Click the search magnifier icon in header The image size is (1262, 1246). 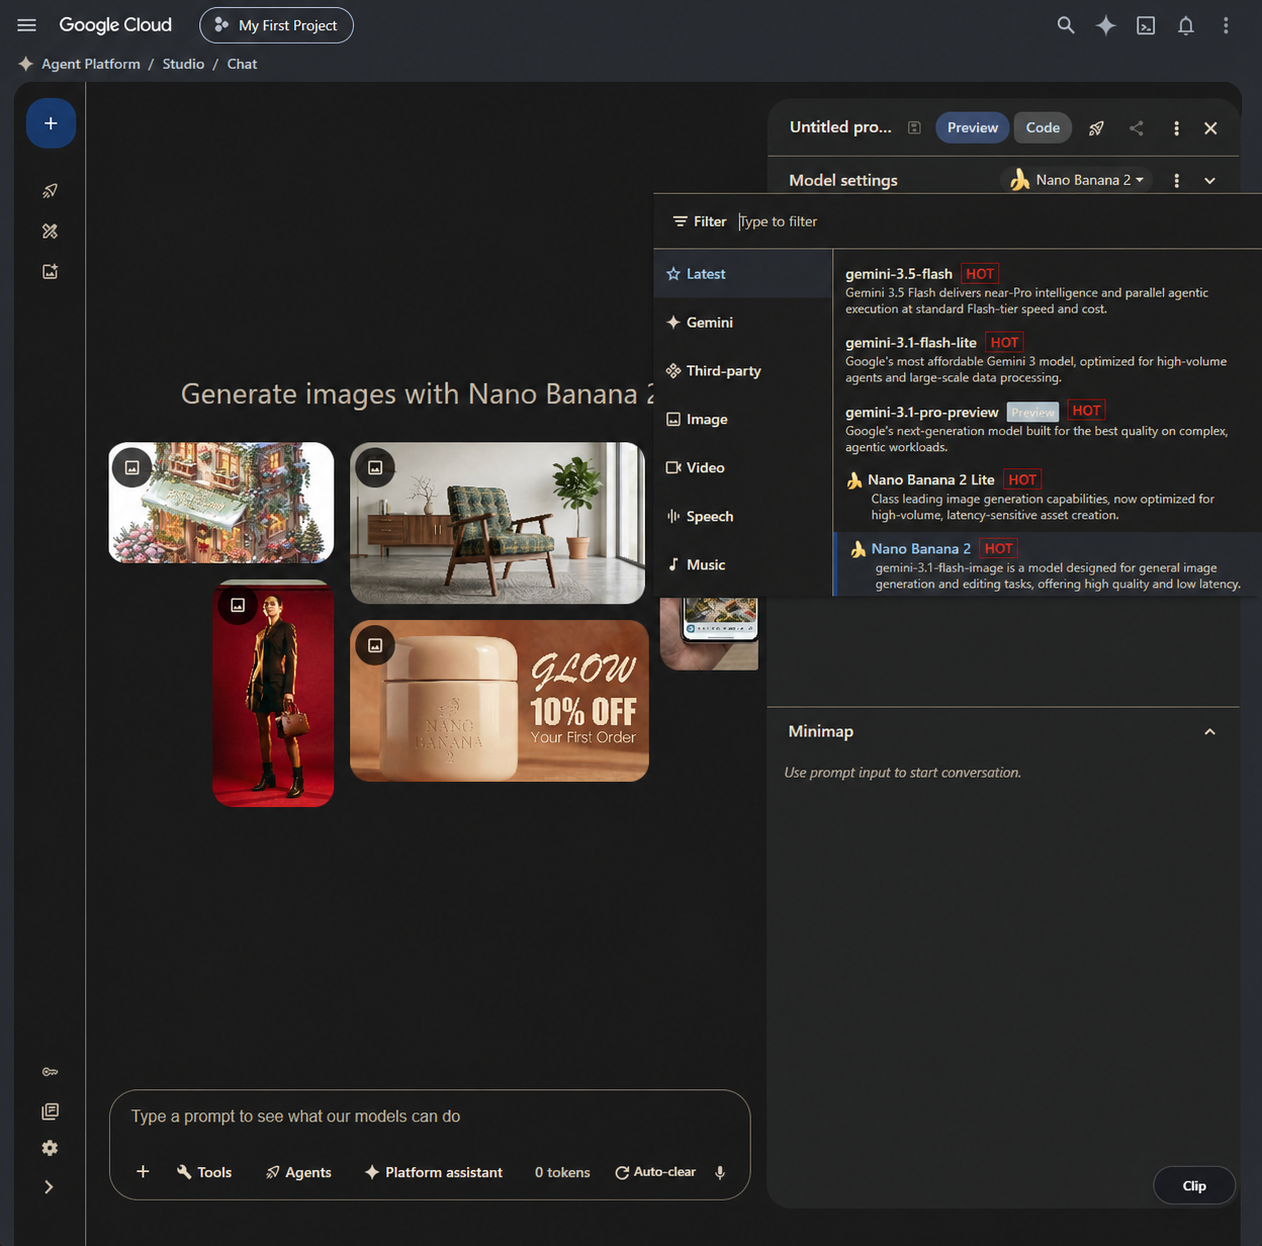[1066, 25]
